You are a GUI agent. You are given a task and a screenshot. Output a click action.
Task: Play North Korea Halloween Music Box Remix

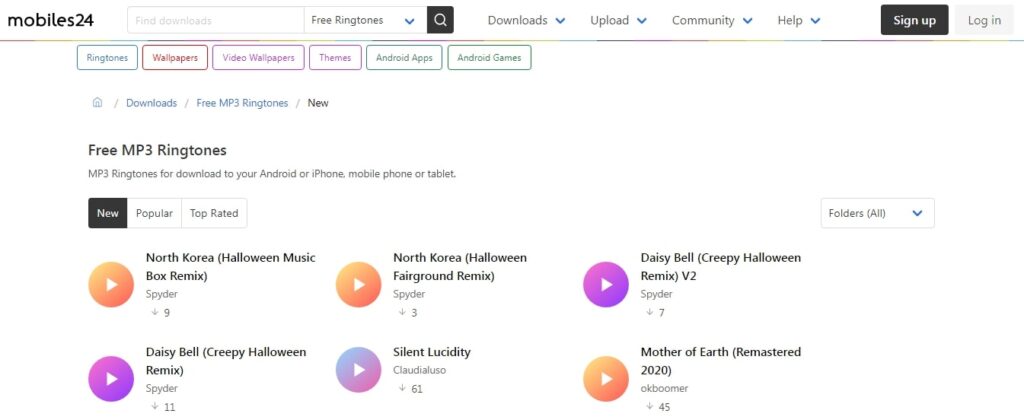point(111,284)
